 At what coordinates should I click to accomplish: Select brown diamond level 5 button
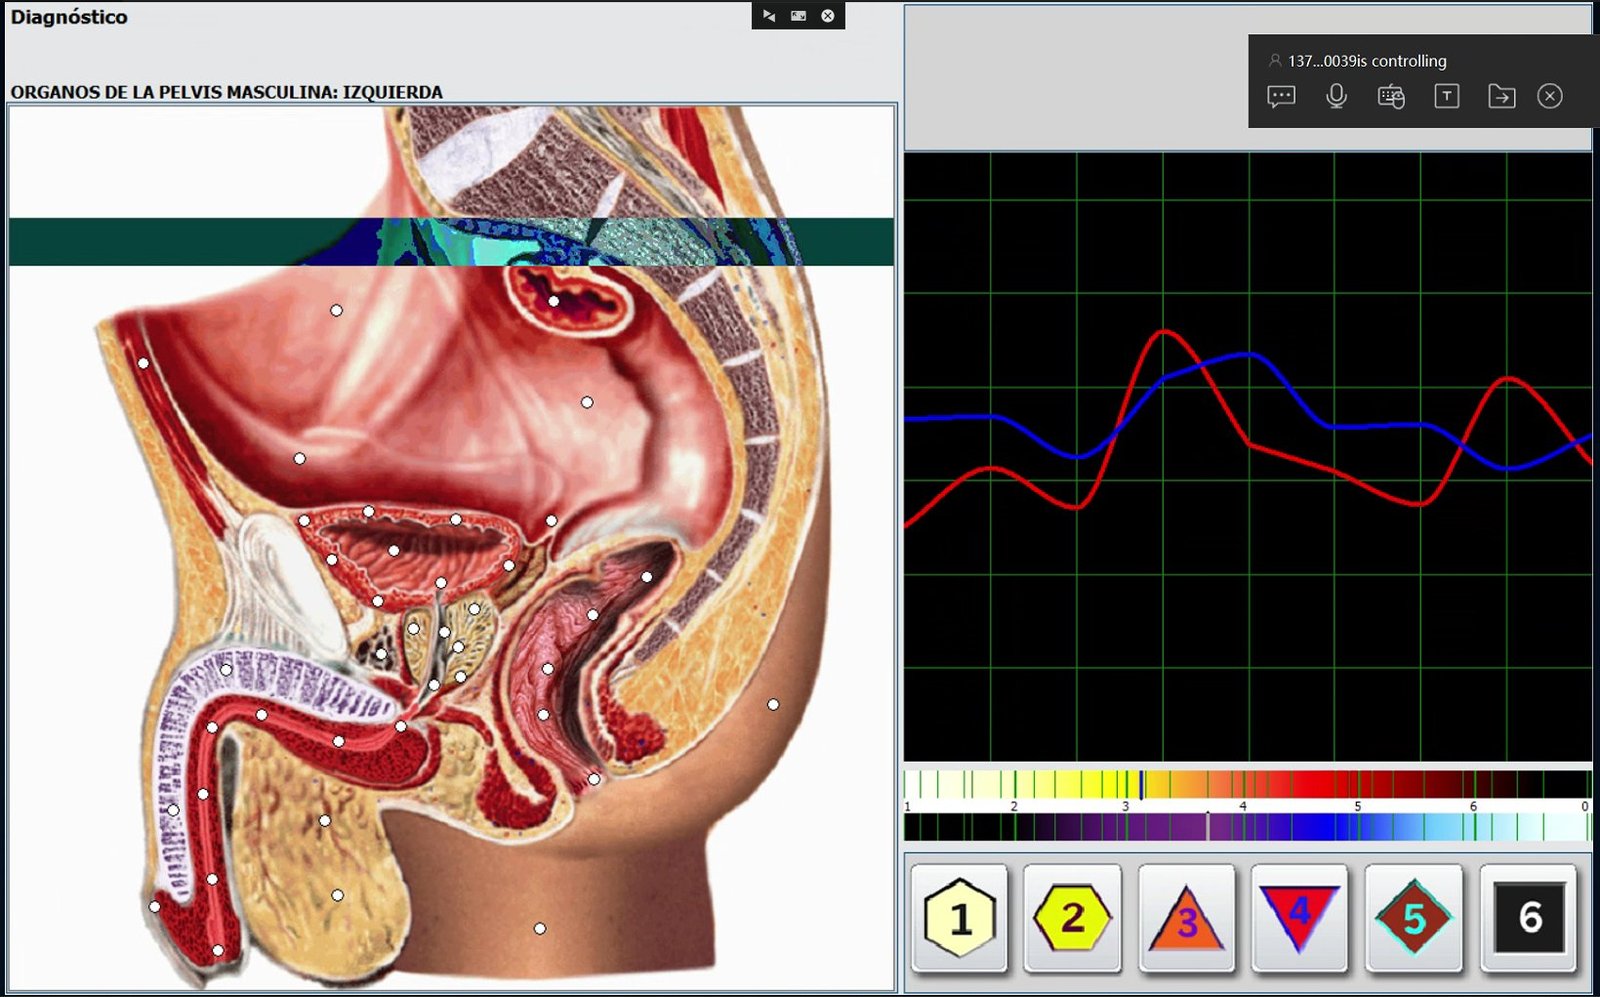pyautogui.click(x=1413, y=918)
